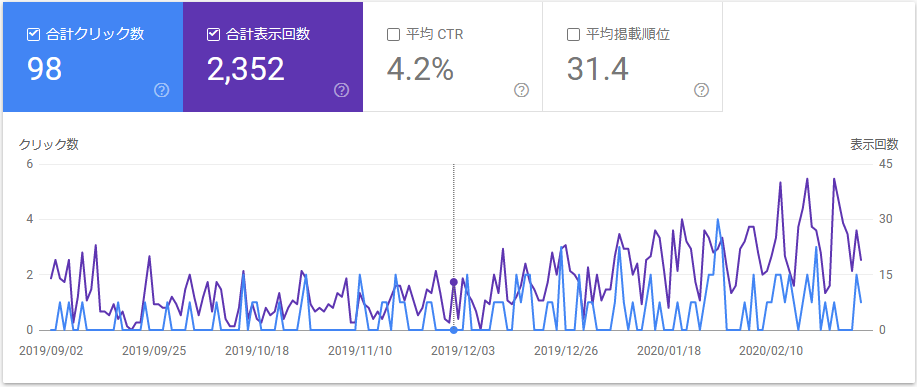Click the クリック数 axis title
The image size is (917, 387).
pyautogui.click(x=49, y=144)
